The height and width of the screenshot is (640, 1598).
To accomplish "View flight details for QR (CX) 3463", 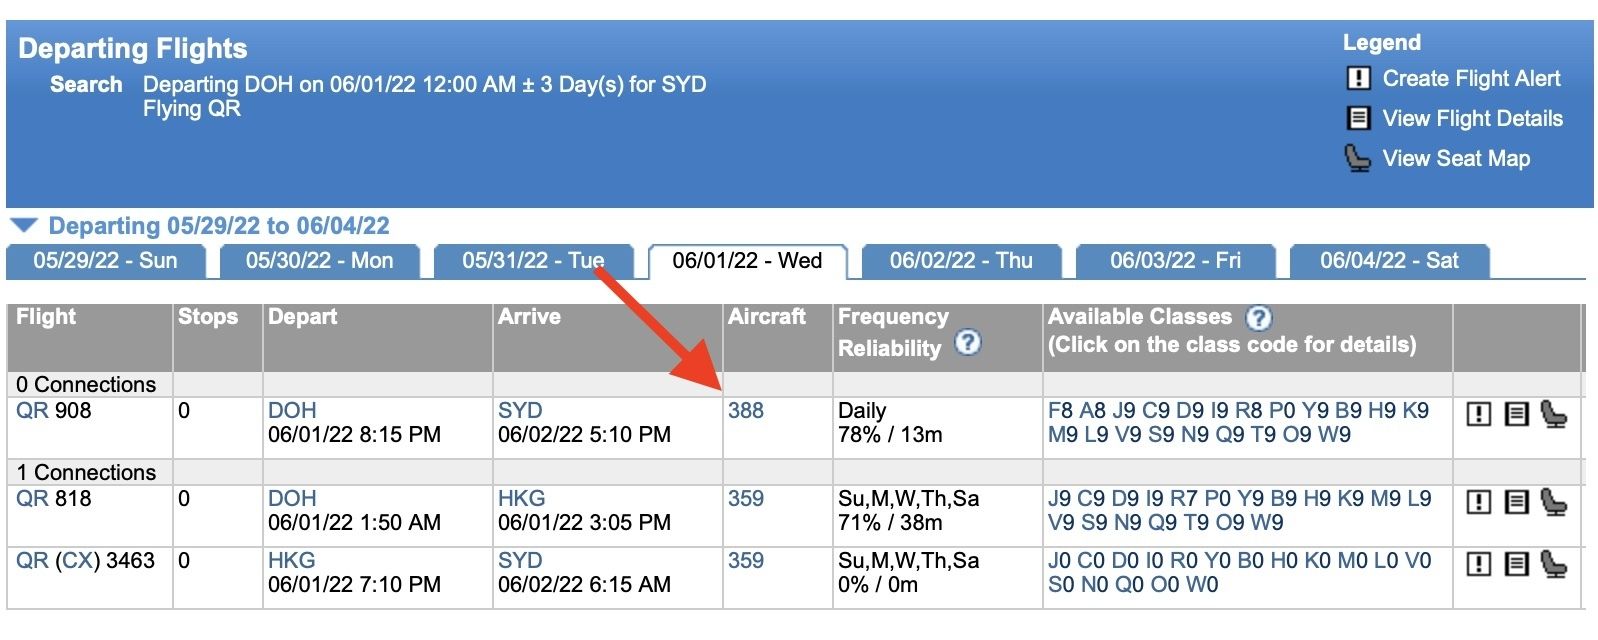I will coord(1517,564).
